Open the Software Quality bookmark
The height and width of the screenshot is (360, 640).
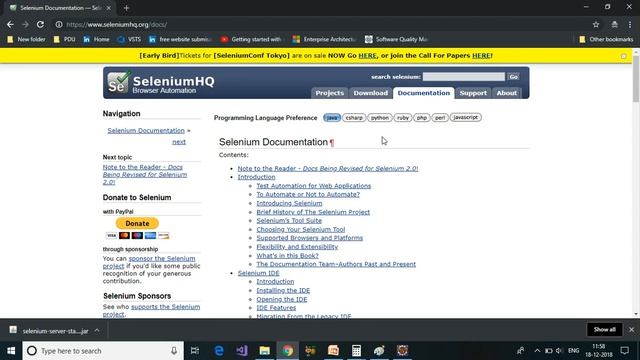[x=396, y=39]
